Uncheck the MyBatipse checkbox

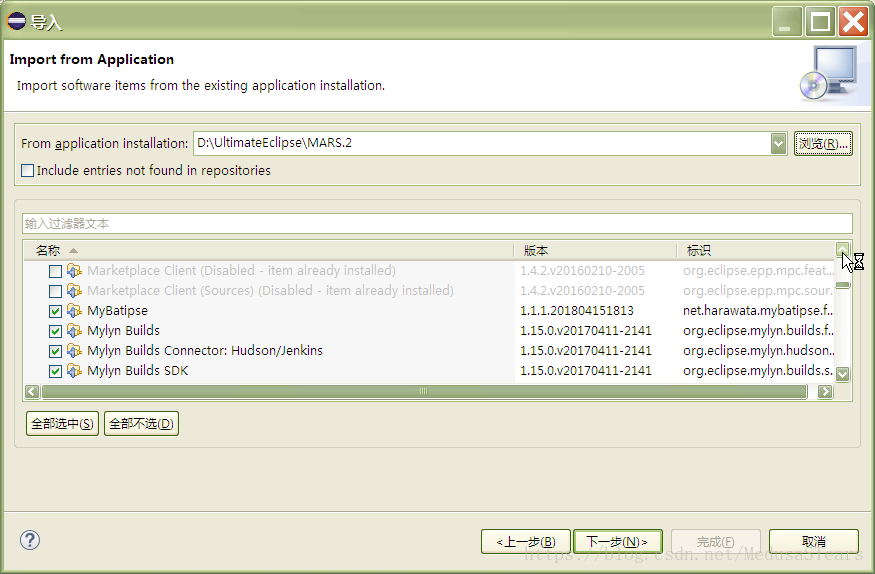click(55, 311)
